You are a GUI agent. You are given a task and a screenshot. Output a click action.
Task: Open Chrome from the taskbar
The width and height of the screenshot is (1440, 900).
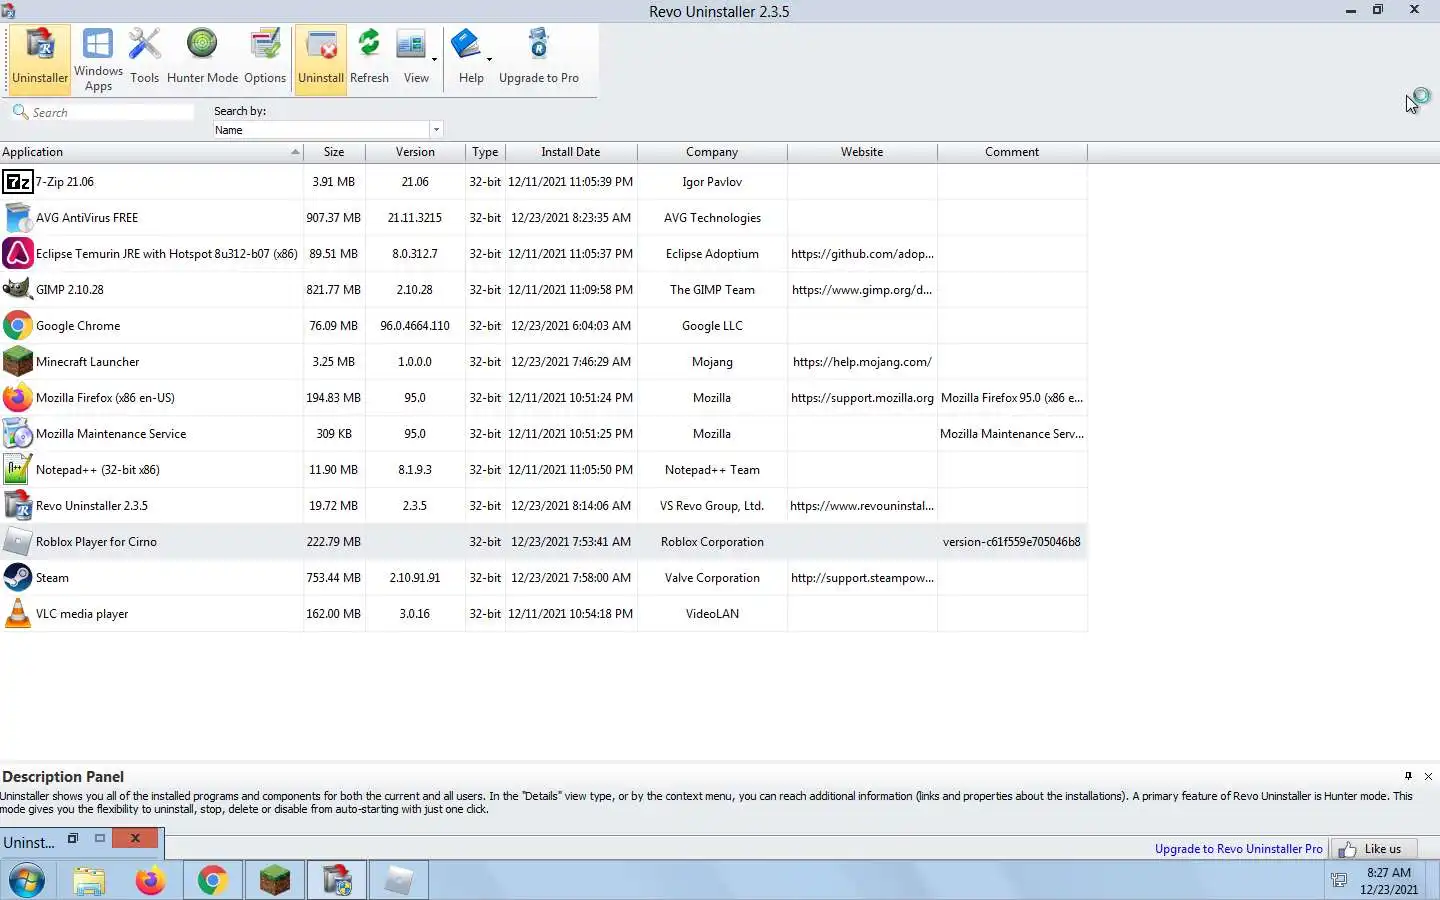(x=212, y=881)
